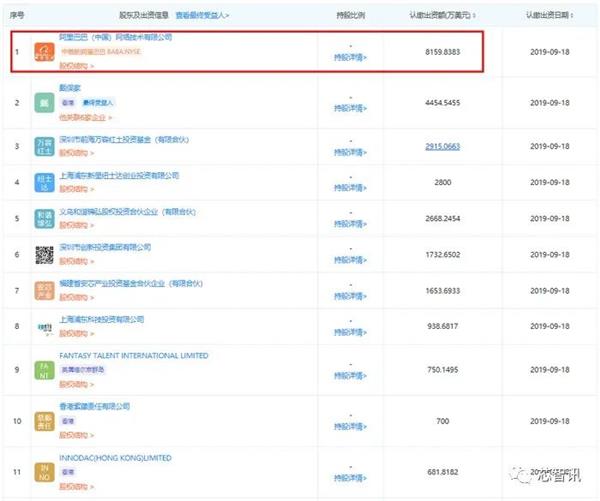Open the Shanghai investment company link in row 8
Screen dimensions: 600x501
coord(101,319)
